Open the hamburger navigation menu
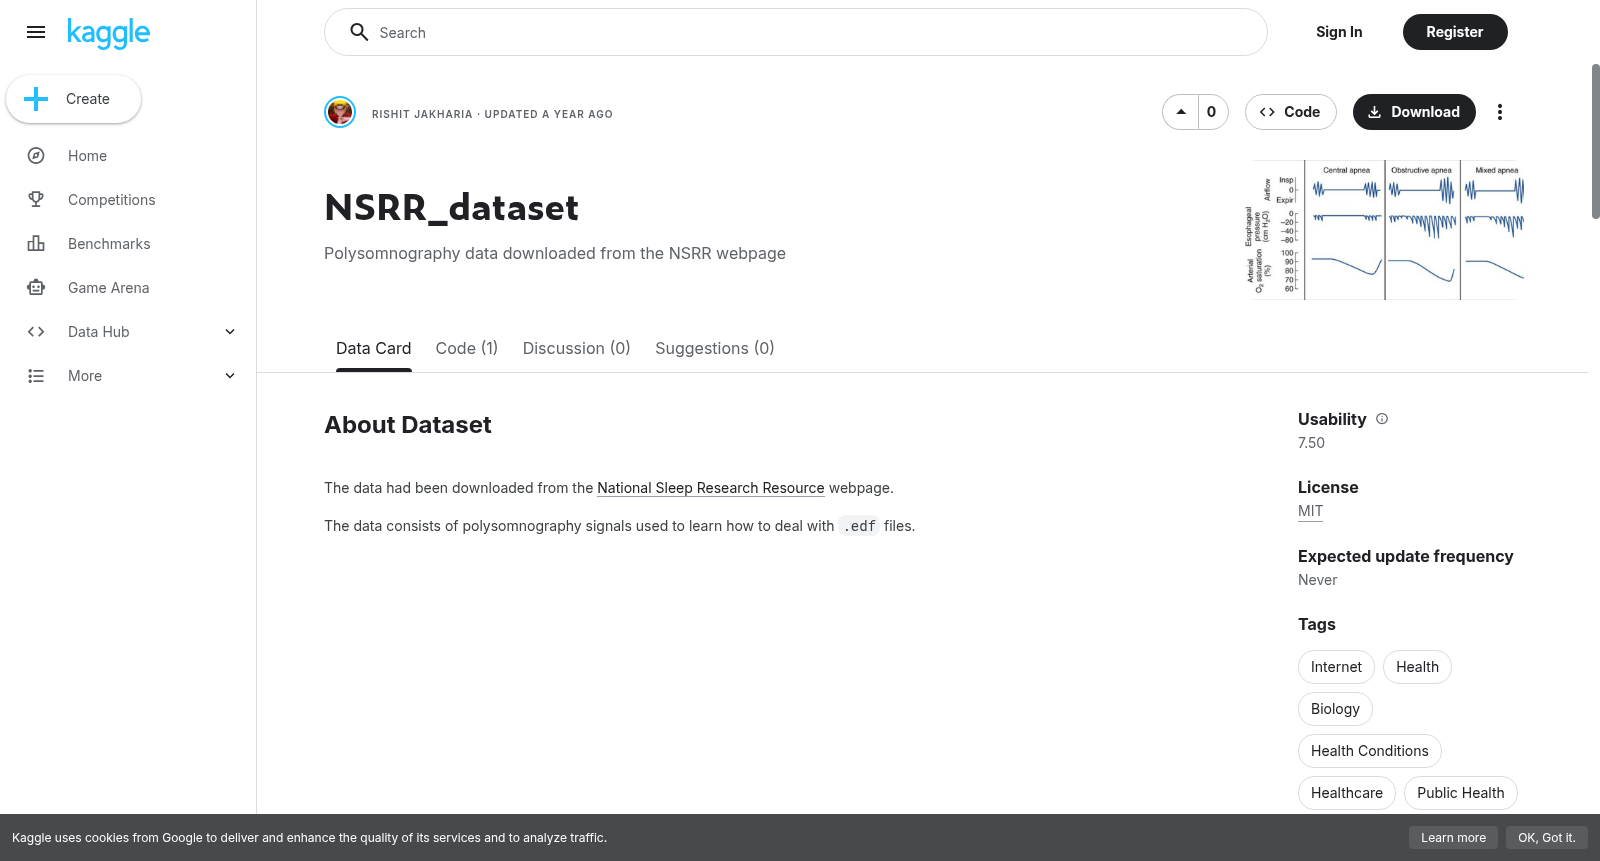1600x861 pixels. pyautogui.click(x=36, y=32)
